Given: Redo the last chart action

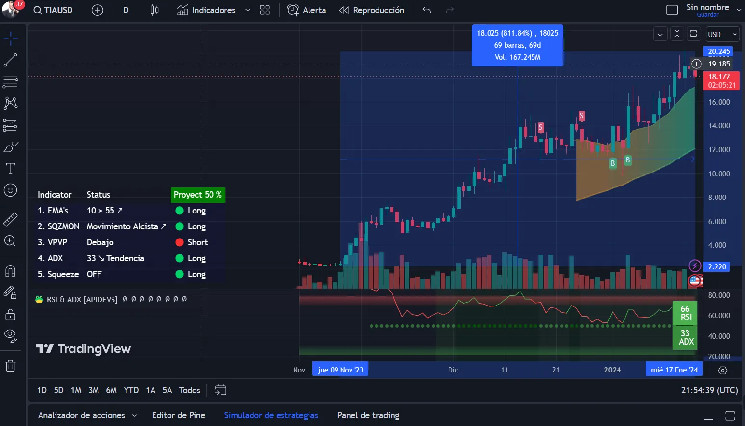Looking at the screenshot, I should [x=449, y=10].
